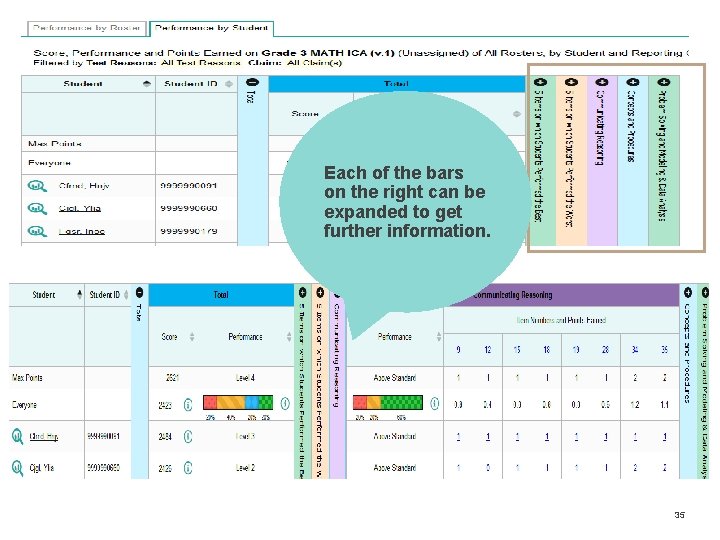Expand Concepts and Procedures bar in upper table
This screenshot has width=720, height=540.
click(633, 82)
